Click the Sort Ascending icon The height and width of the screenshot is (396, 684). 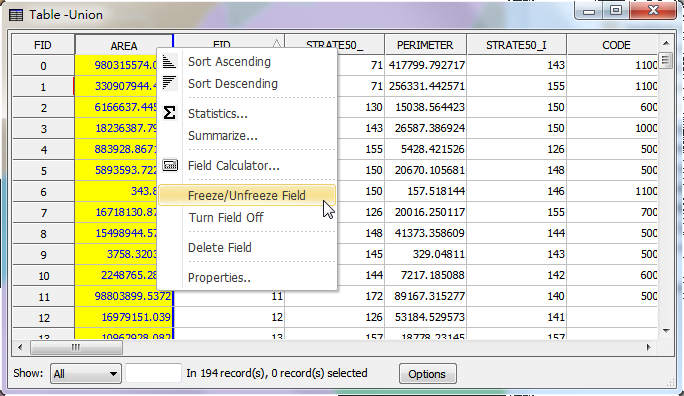[x=169, y=62]
